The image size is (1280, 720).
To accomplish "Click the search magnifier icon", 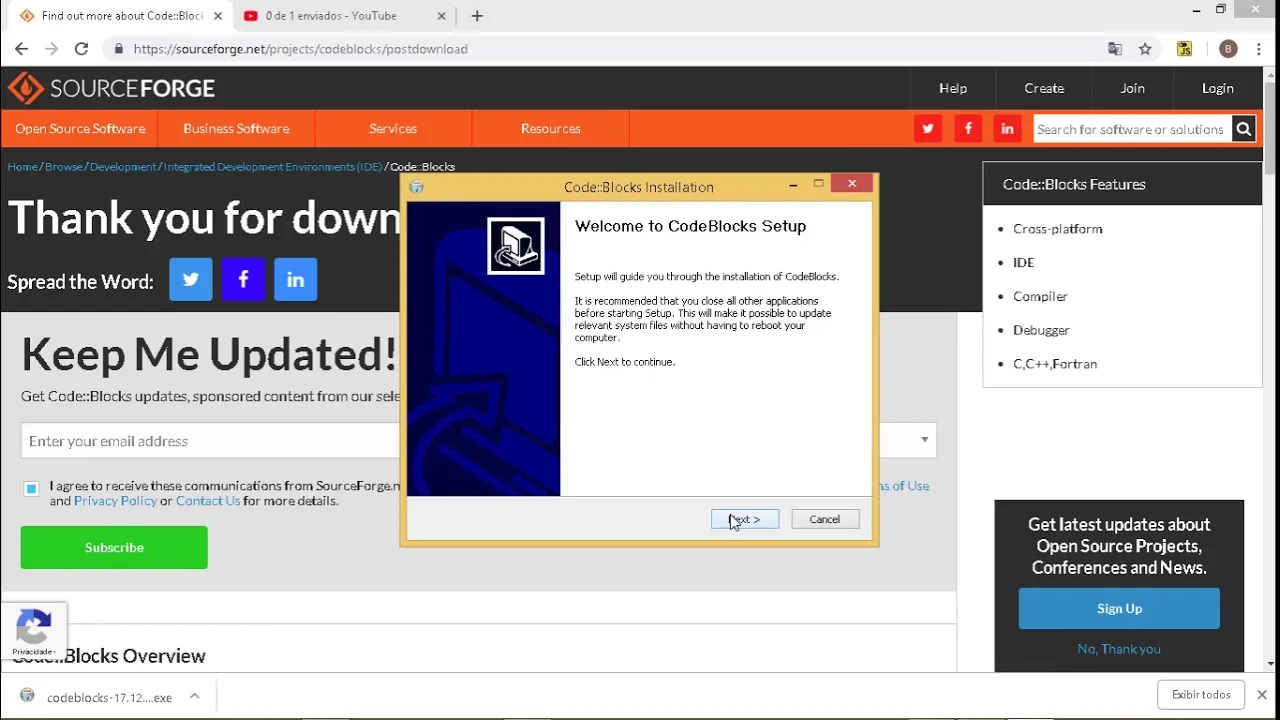I will pos(1243,129).
